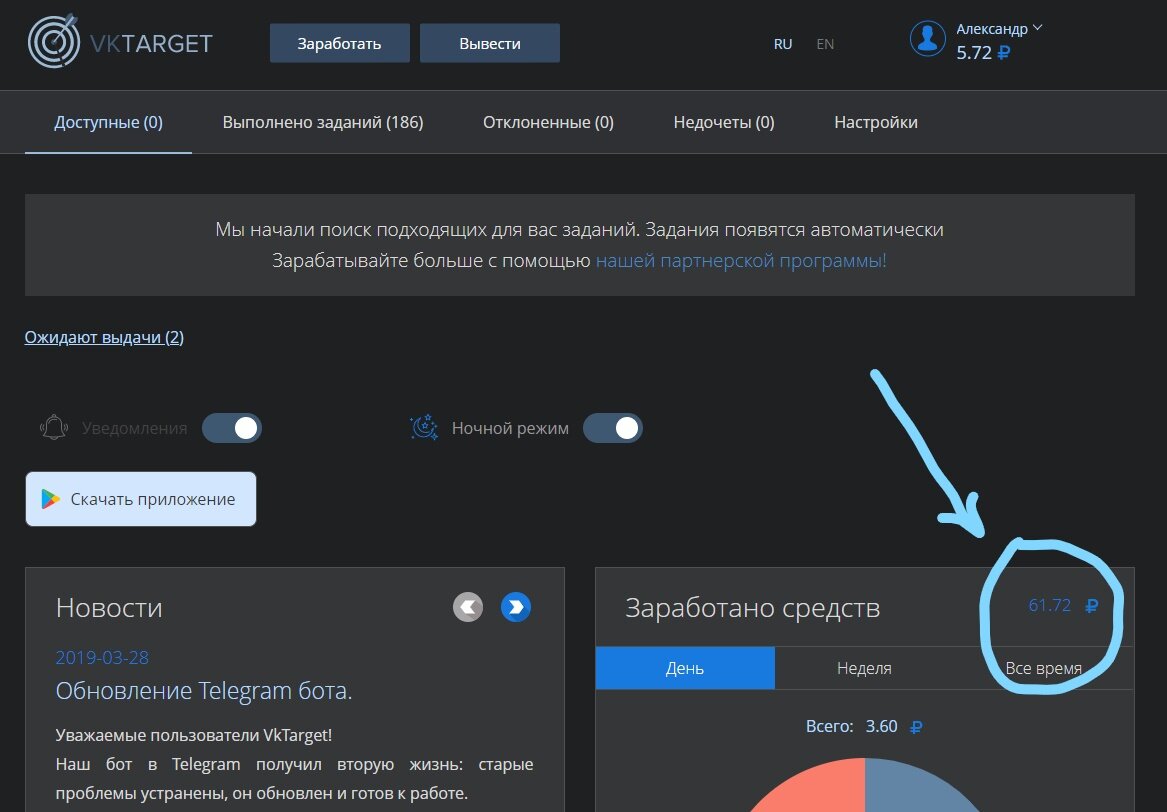Click the Уважаемые пользователи VkTarget! text

(194, 735)
